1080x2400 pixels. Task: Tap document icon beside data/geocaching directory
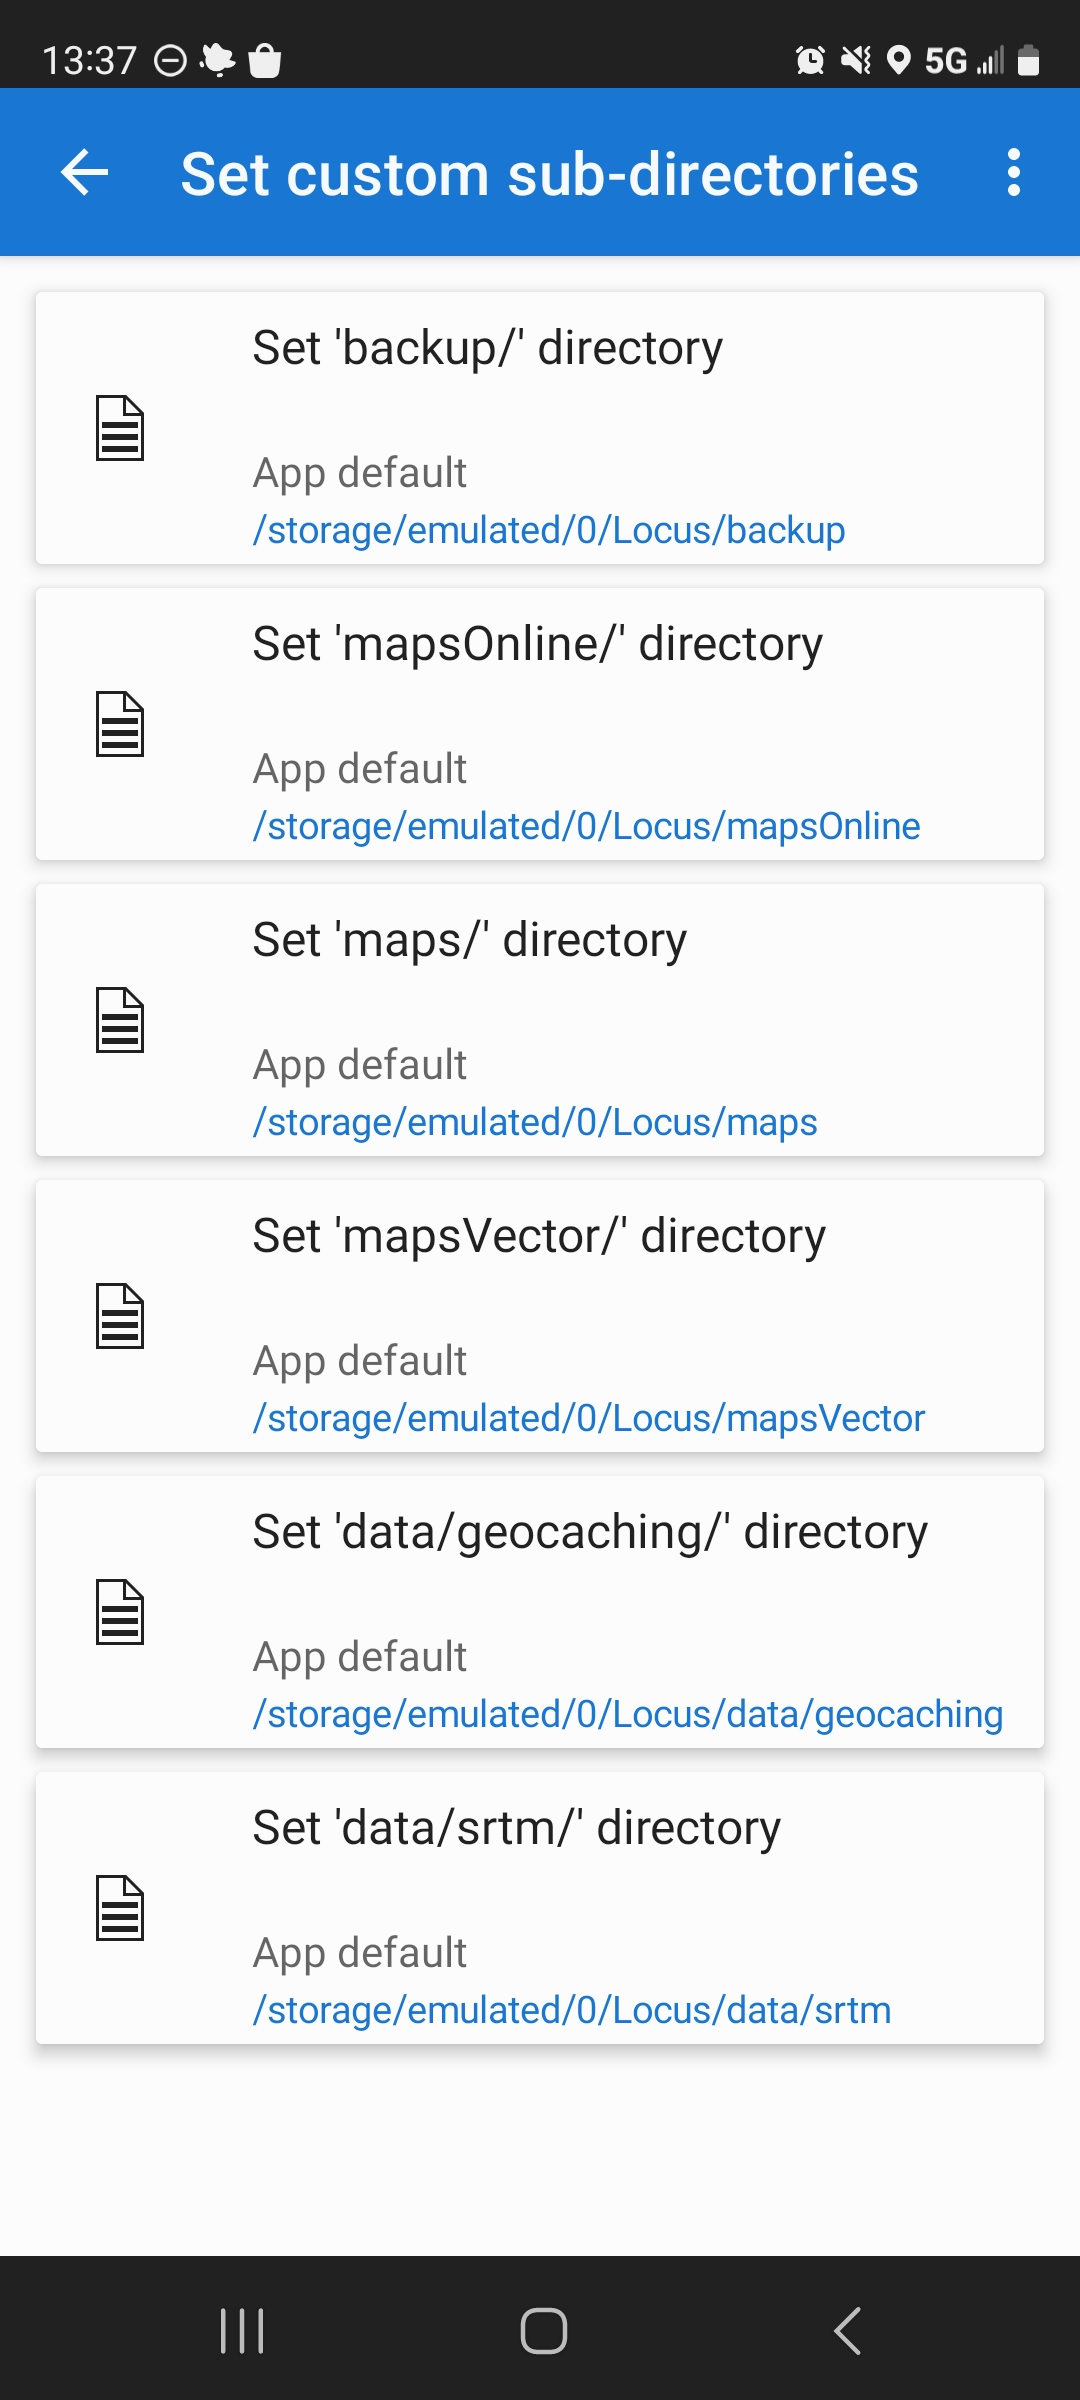pyautogui.click(x=120, y=1612)
